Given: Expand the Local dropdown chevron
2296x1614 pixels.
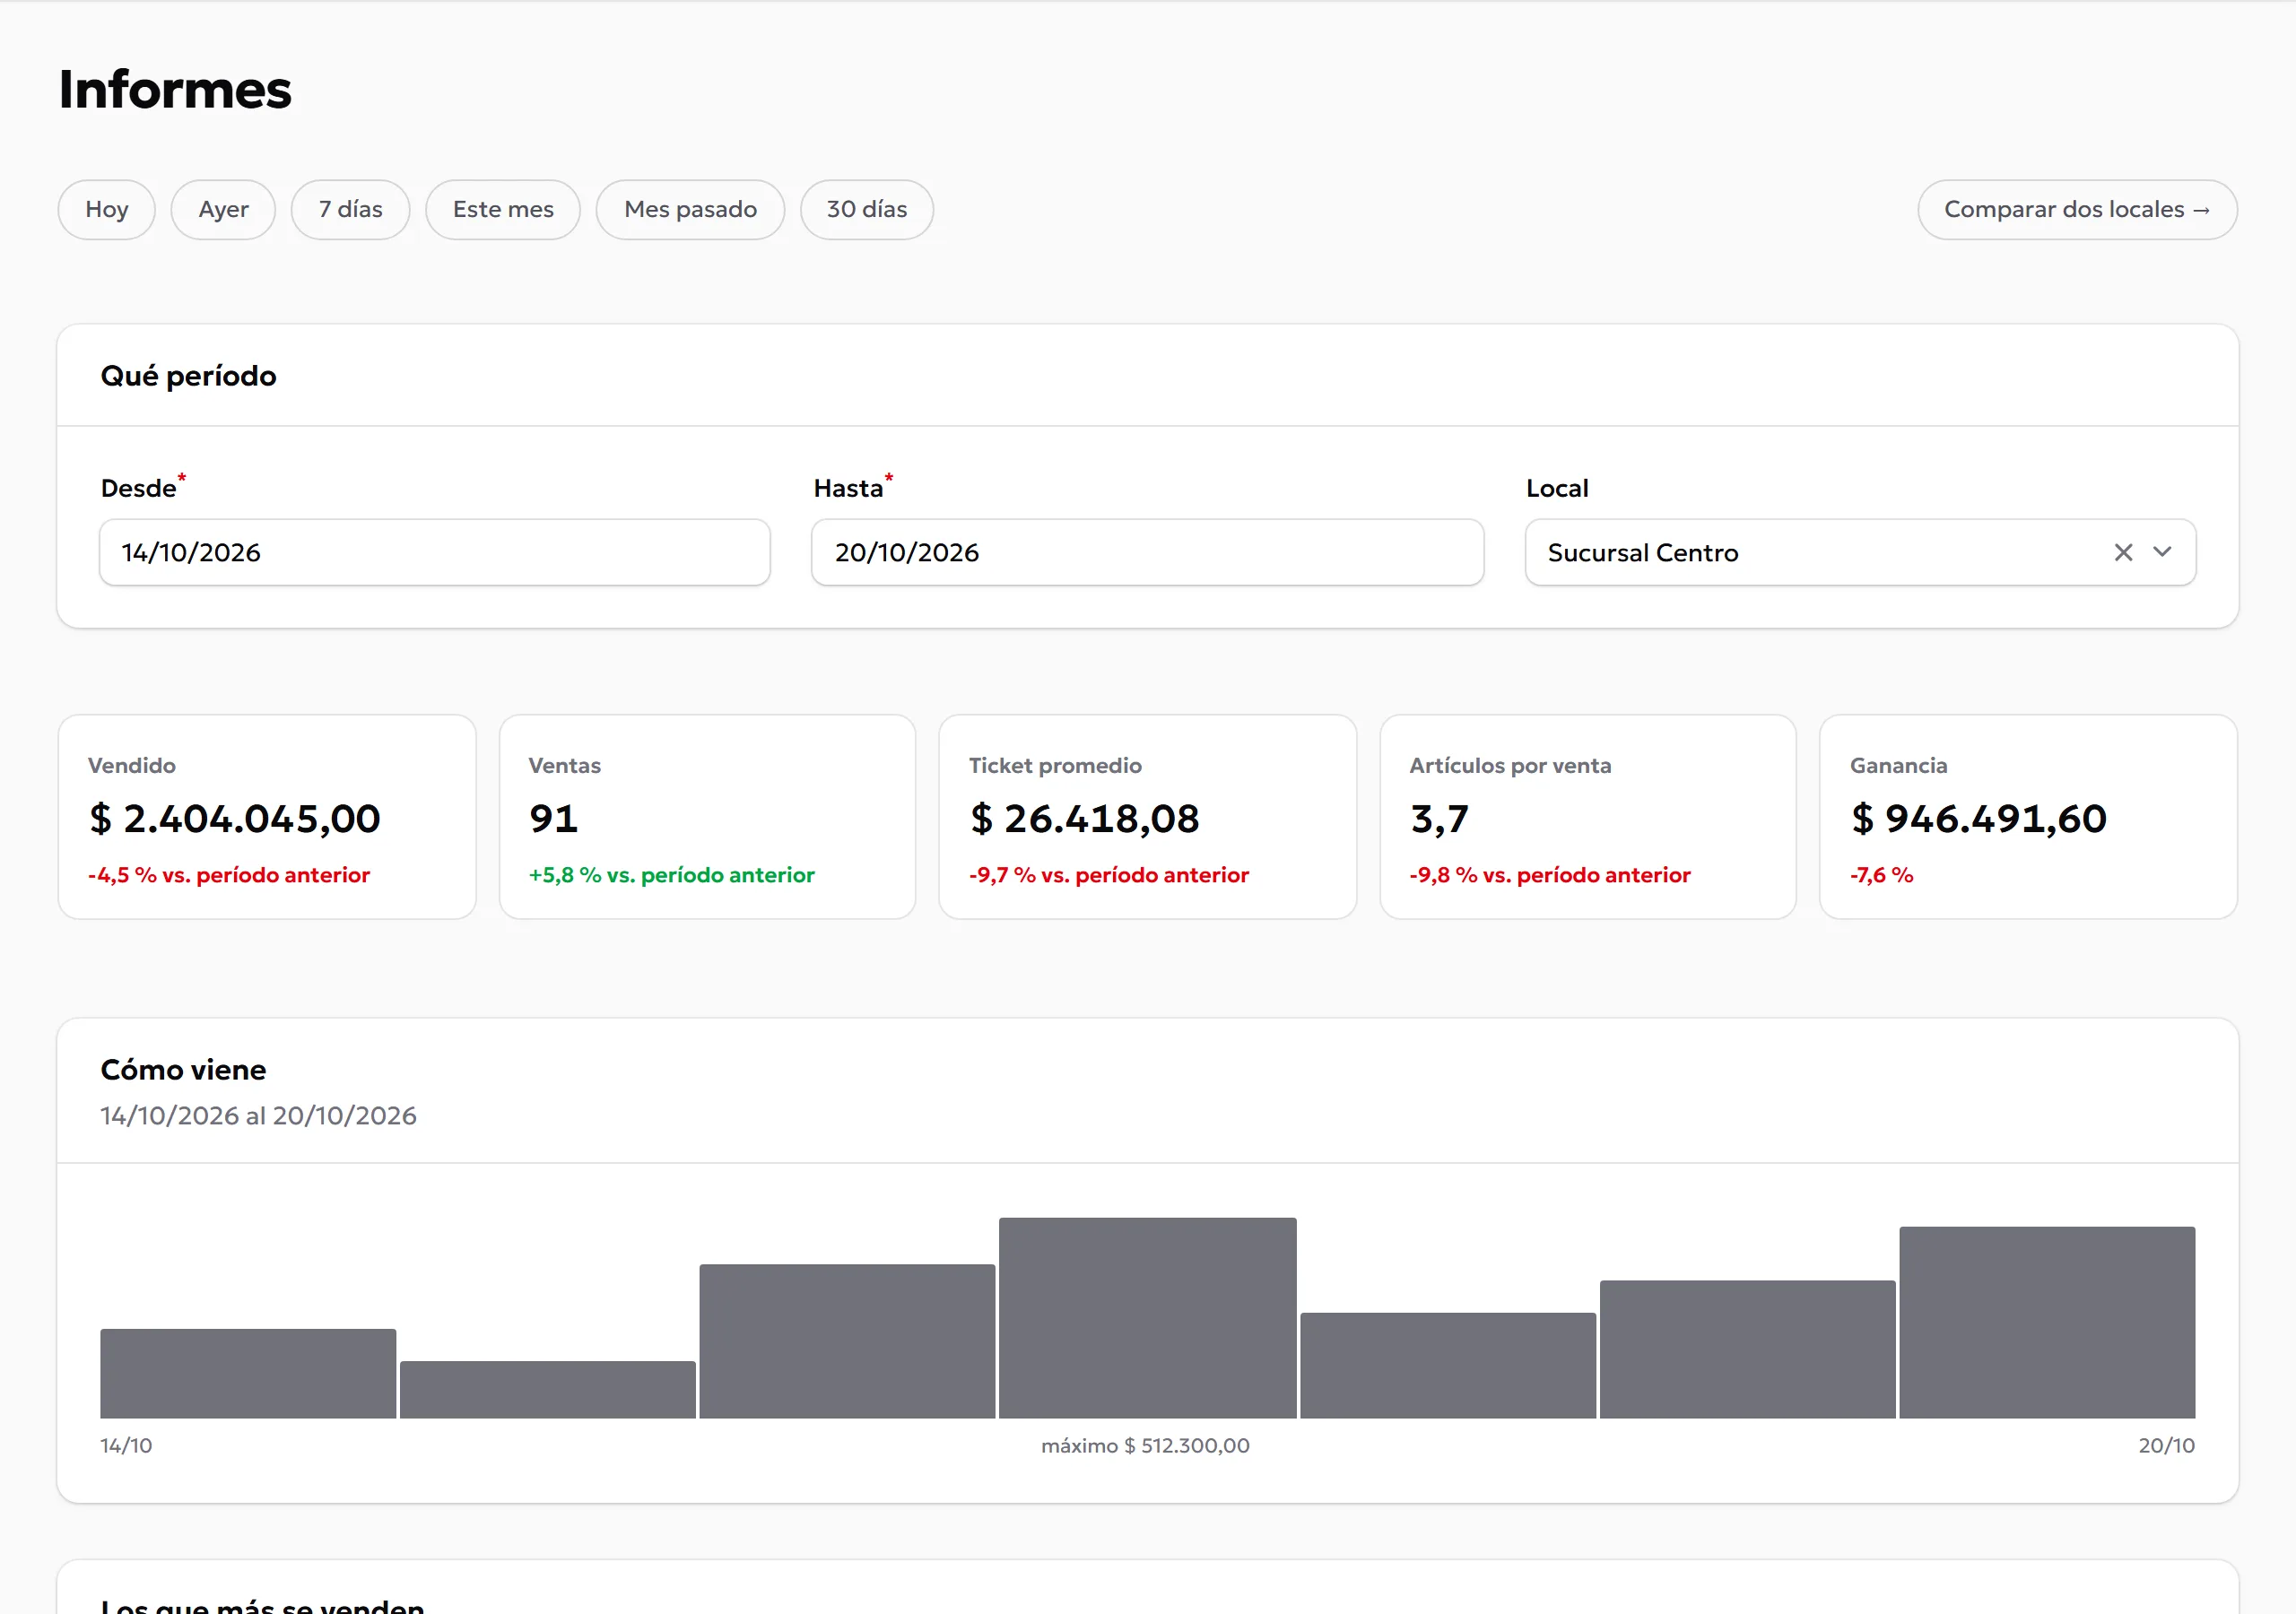Looking at the screenshot, I should 2162,552.
